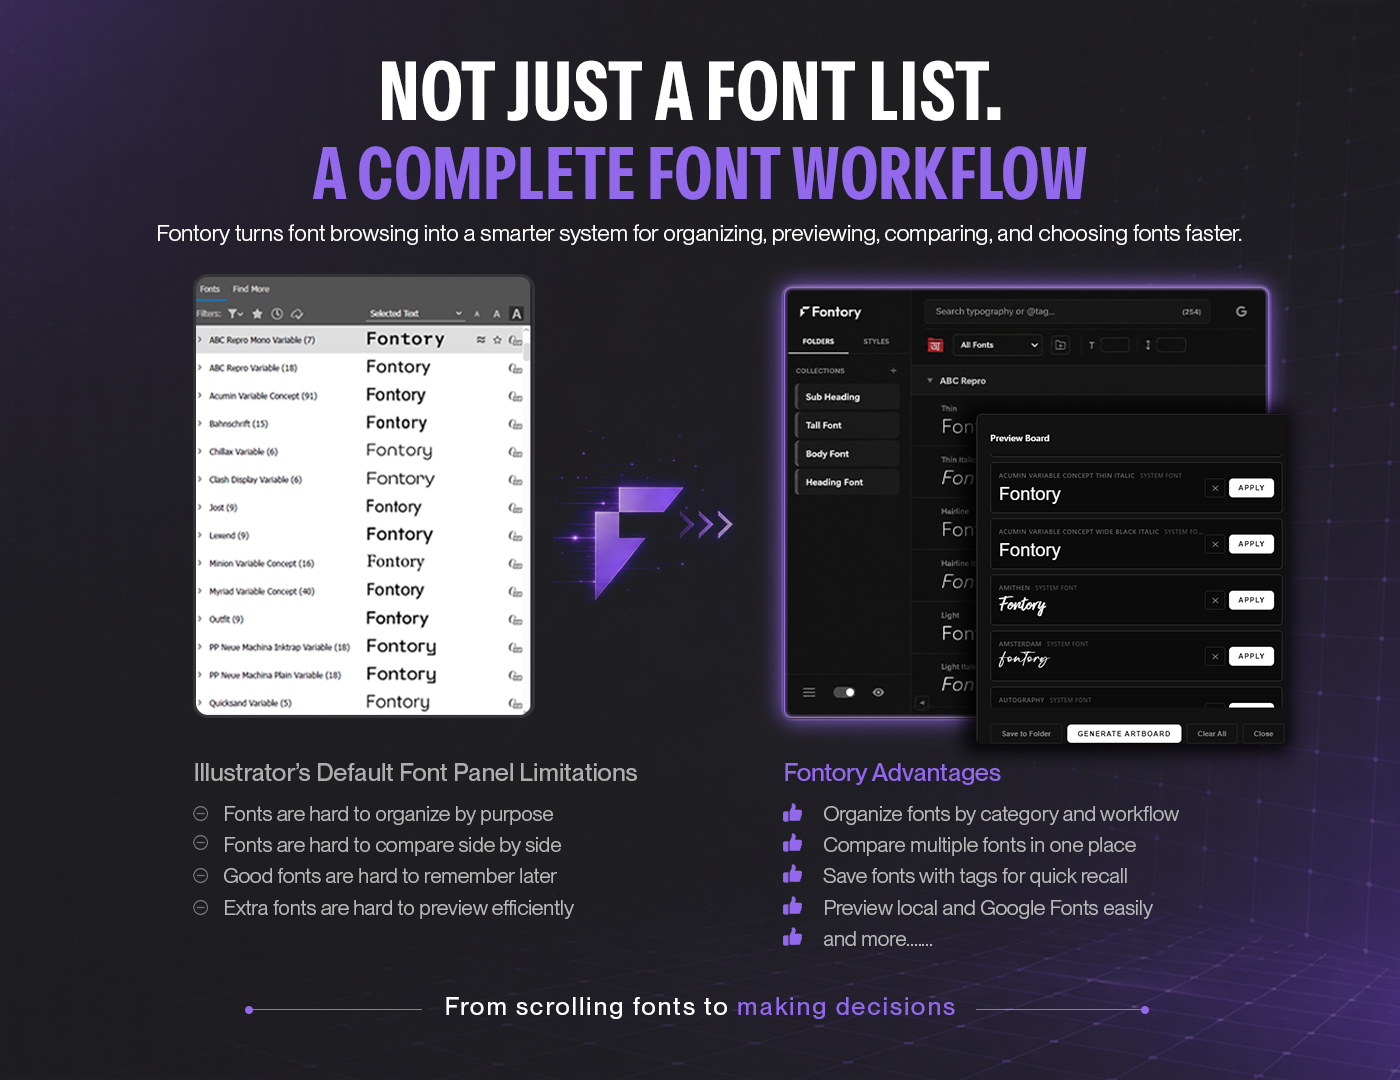Open the STYLES tab in Fontory
The width and height of the screenshot is (1400, 1080).
click(x=876, y=342)
